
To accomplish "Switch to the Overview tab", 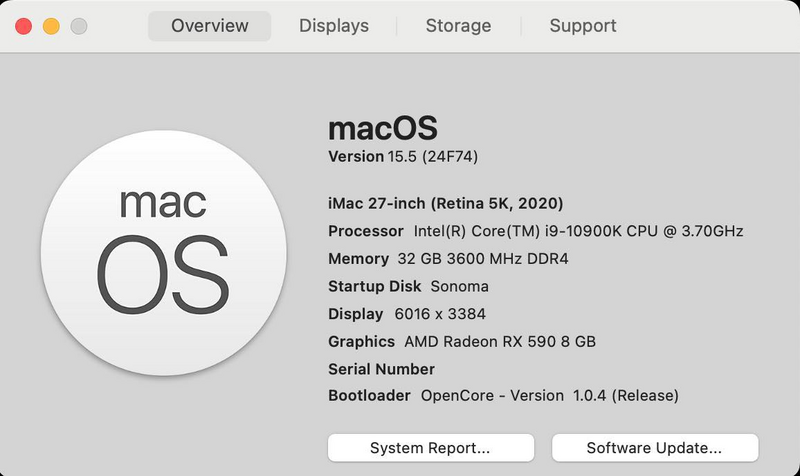I will [209, 26].
